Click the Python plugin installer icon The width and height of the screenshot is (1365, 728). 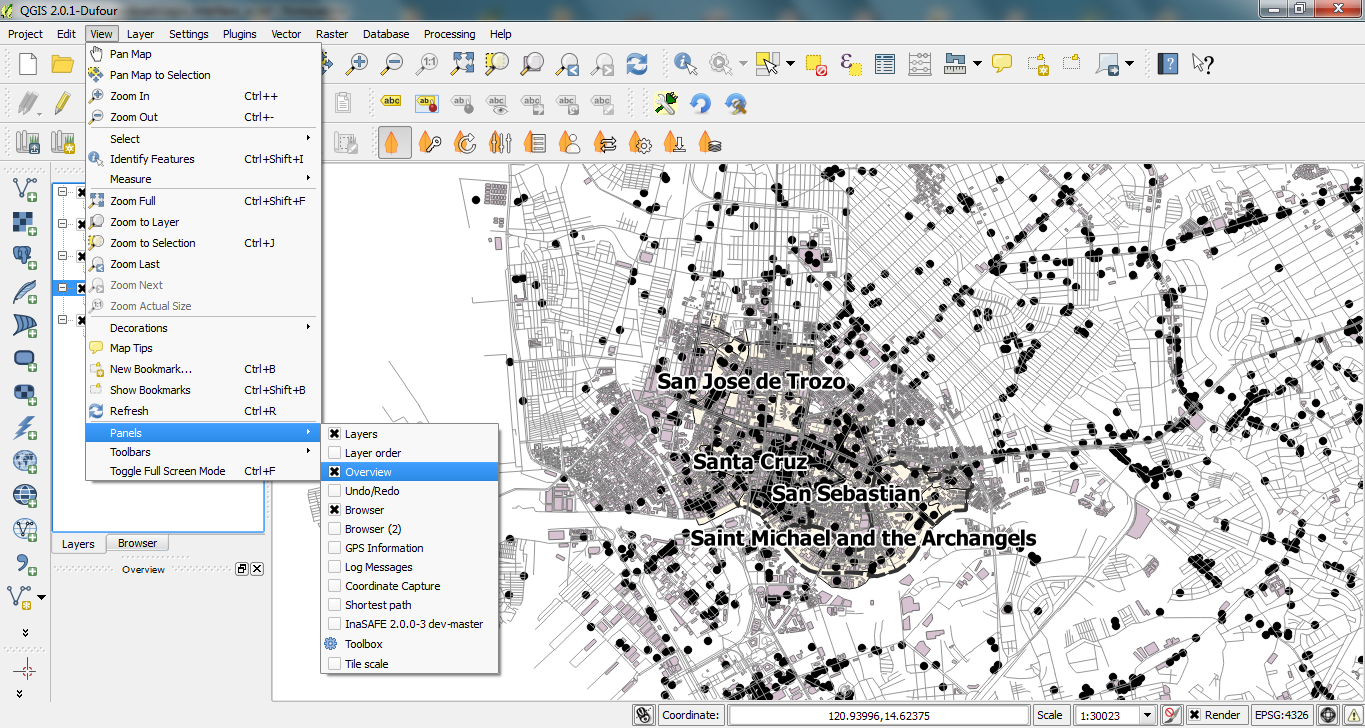[665, 102]
